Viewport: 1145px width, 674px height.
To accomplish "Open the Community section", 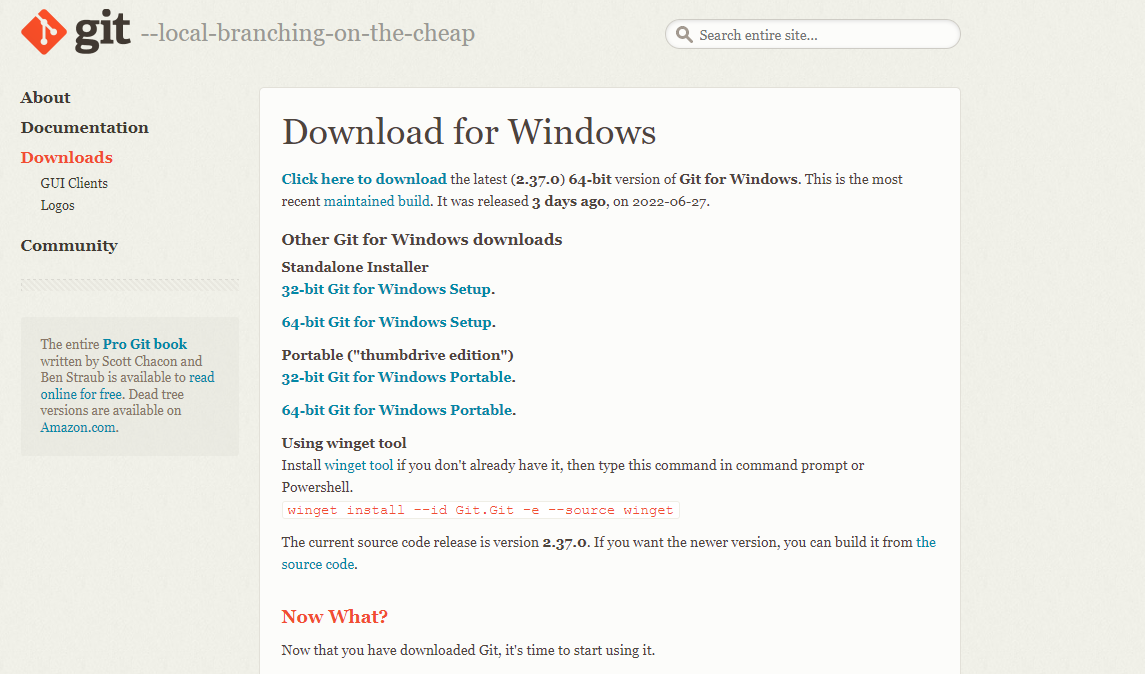I will 69,246.
